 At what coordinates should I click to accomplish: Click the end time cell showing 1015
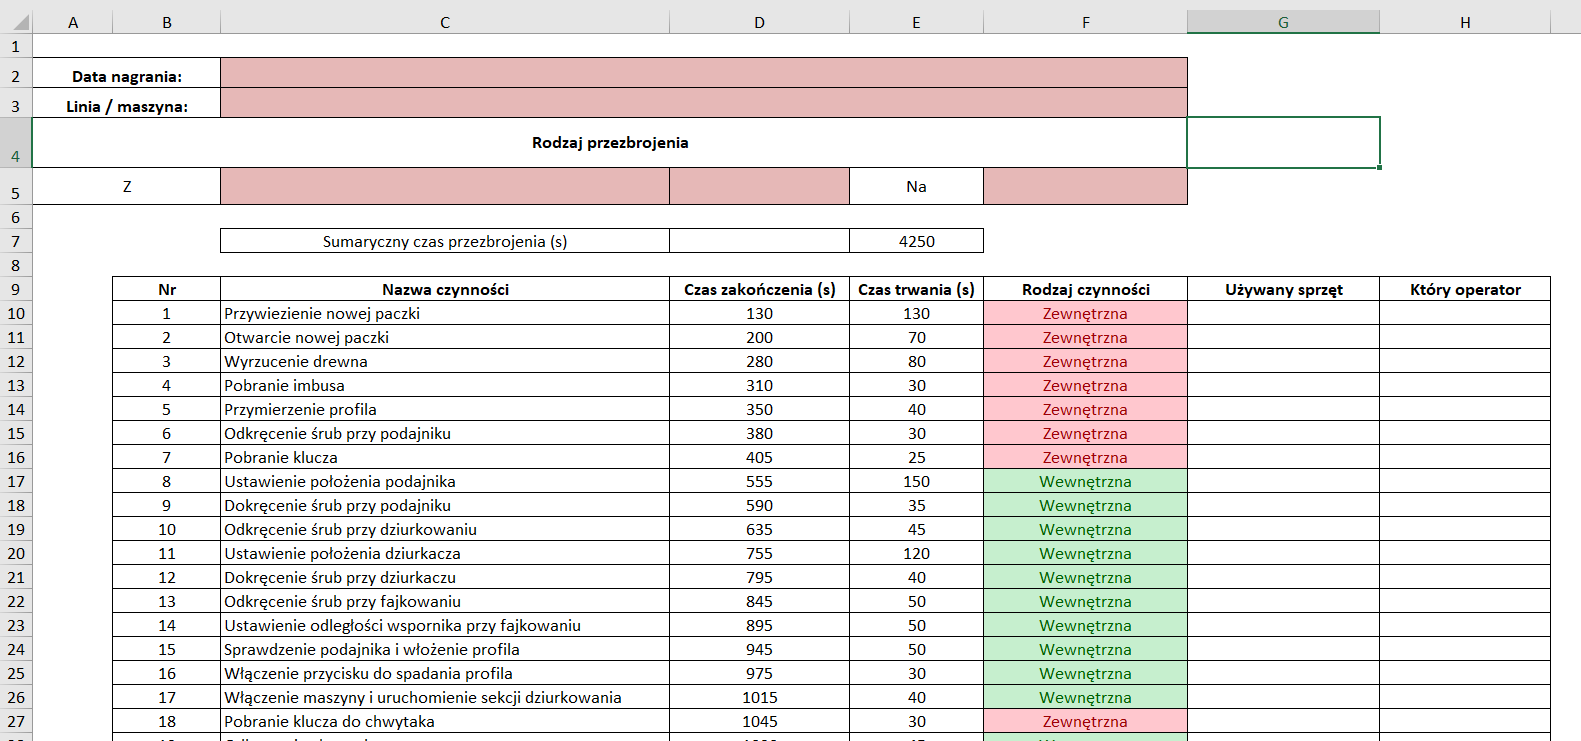(x=759, y=697)
